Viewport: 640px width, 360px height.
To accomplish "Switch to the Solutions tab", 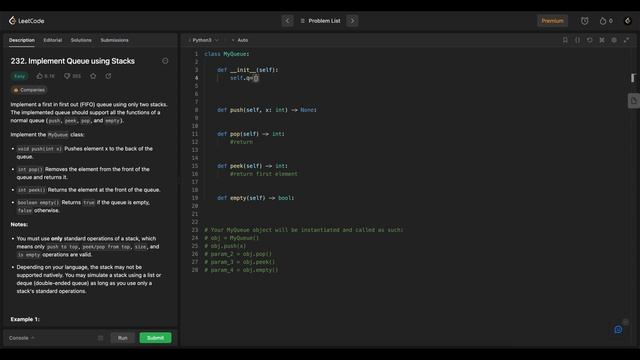I will pos(81,40).
